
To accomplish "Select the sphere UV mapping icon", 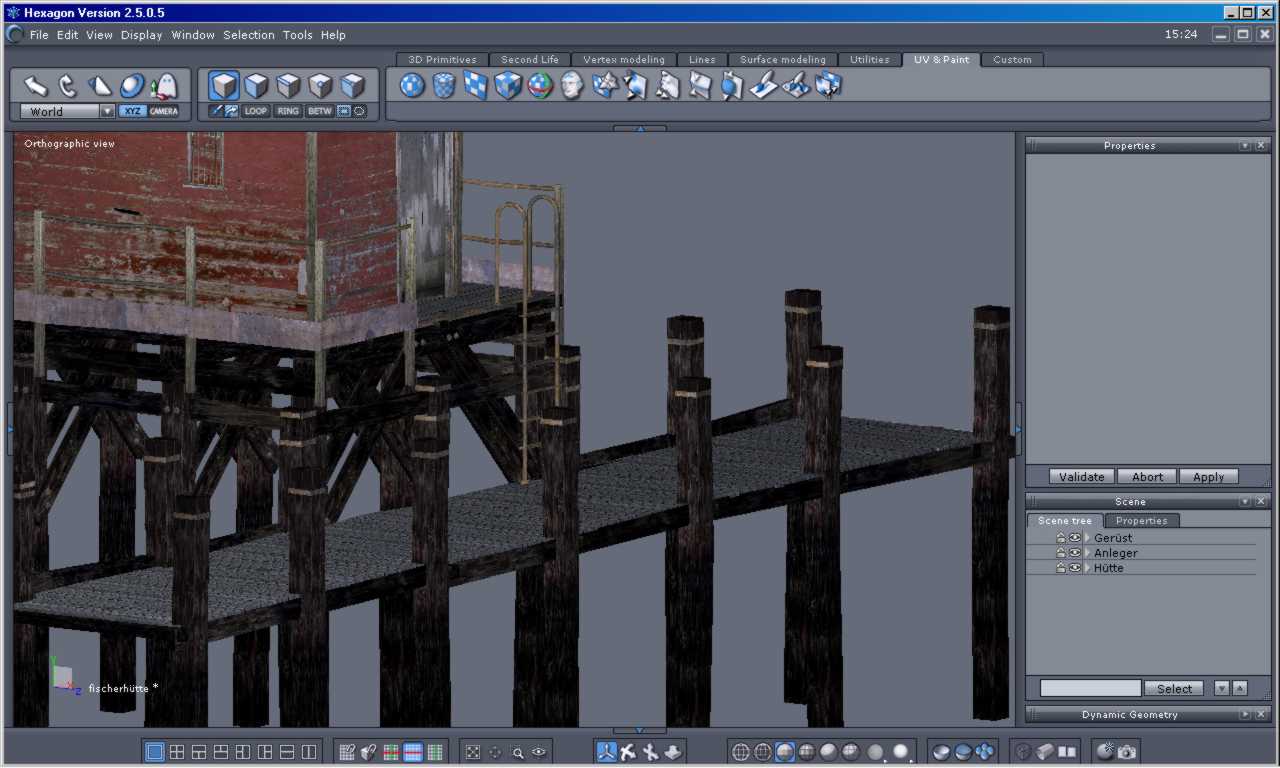I will (x=412, y=86).
